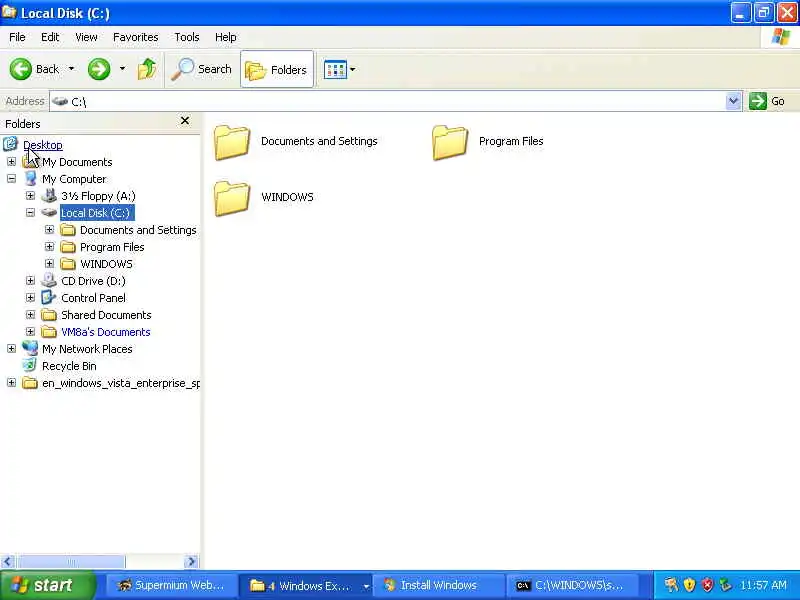Open the Windows Explorer taskbar group
The width and height of the screenshot is (800, 600).
305,585
